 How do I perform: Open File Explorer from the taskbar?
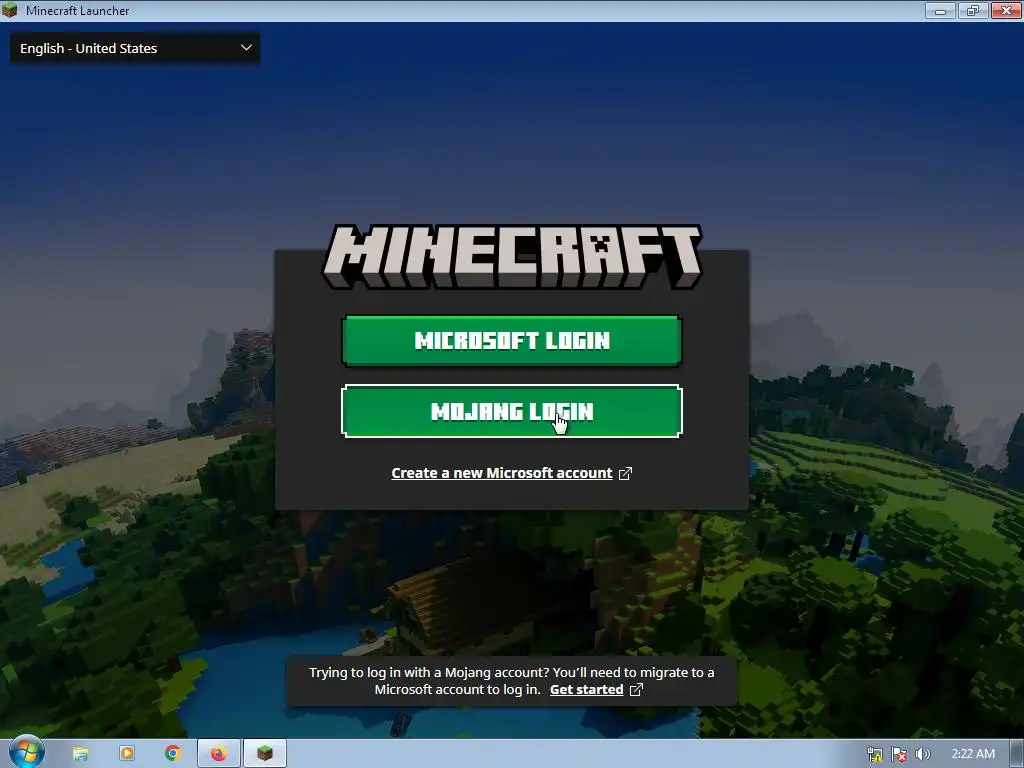(x=80, y=754)
